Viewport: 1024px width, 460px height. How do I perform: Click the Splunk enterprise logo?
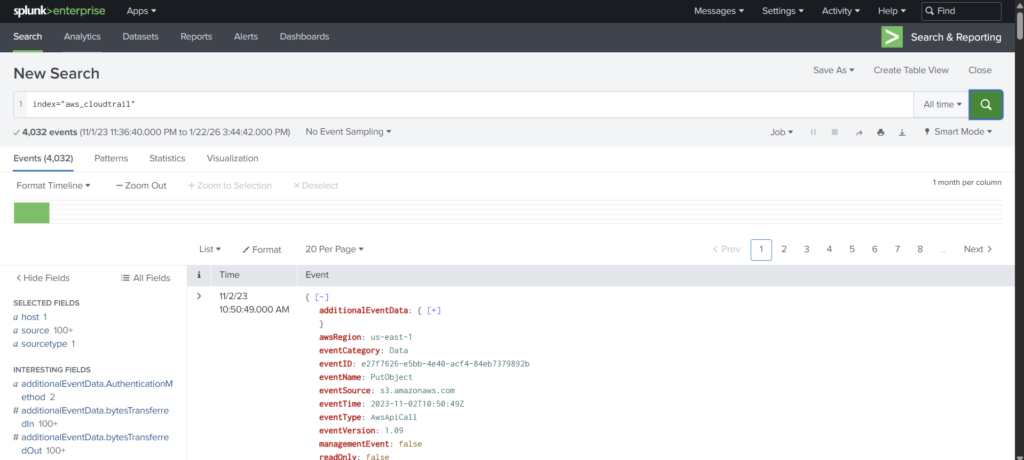[56, 11]
